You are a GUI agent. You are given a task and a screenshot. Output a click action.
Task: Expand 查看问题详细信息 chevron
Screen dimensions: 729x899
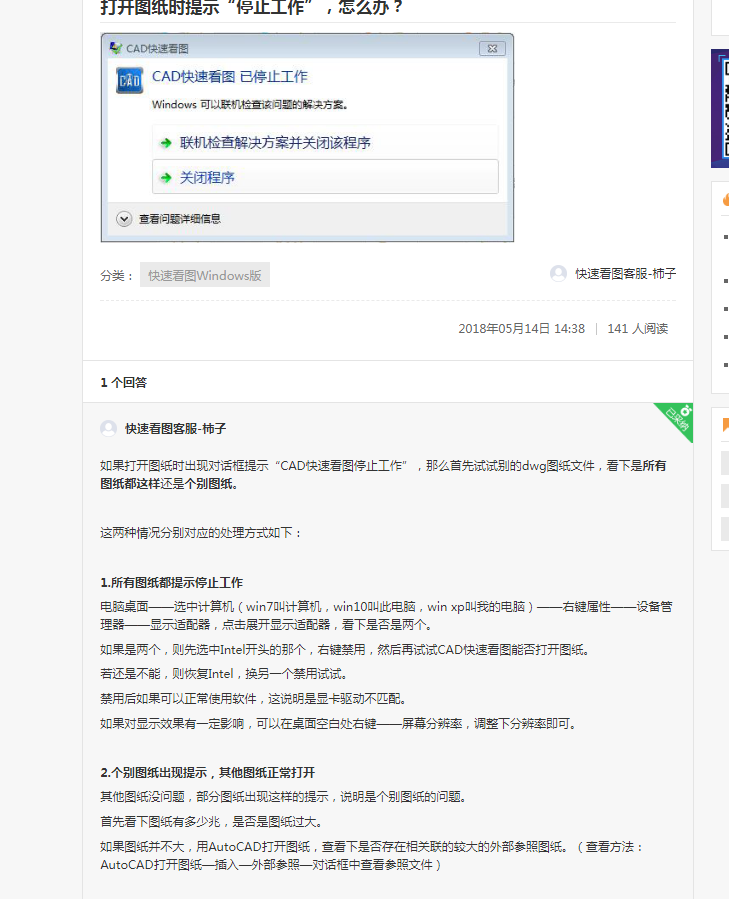[124, 218]
